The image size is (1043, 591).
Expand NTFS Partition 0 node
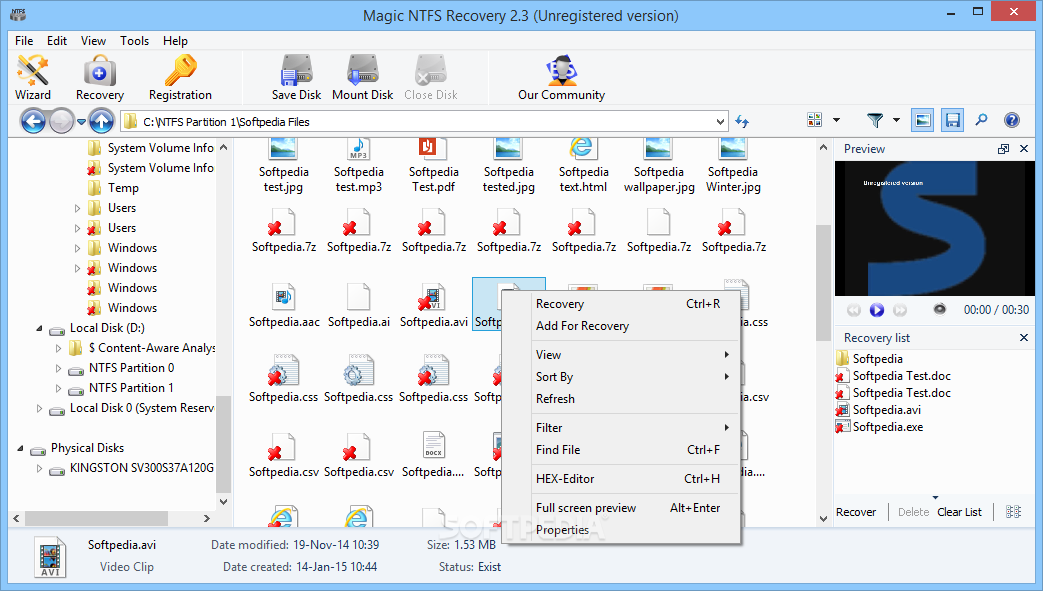pos(59,368)
